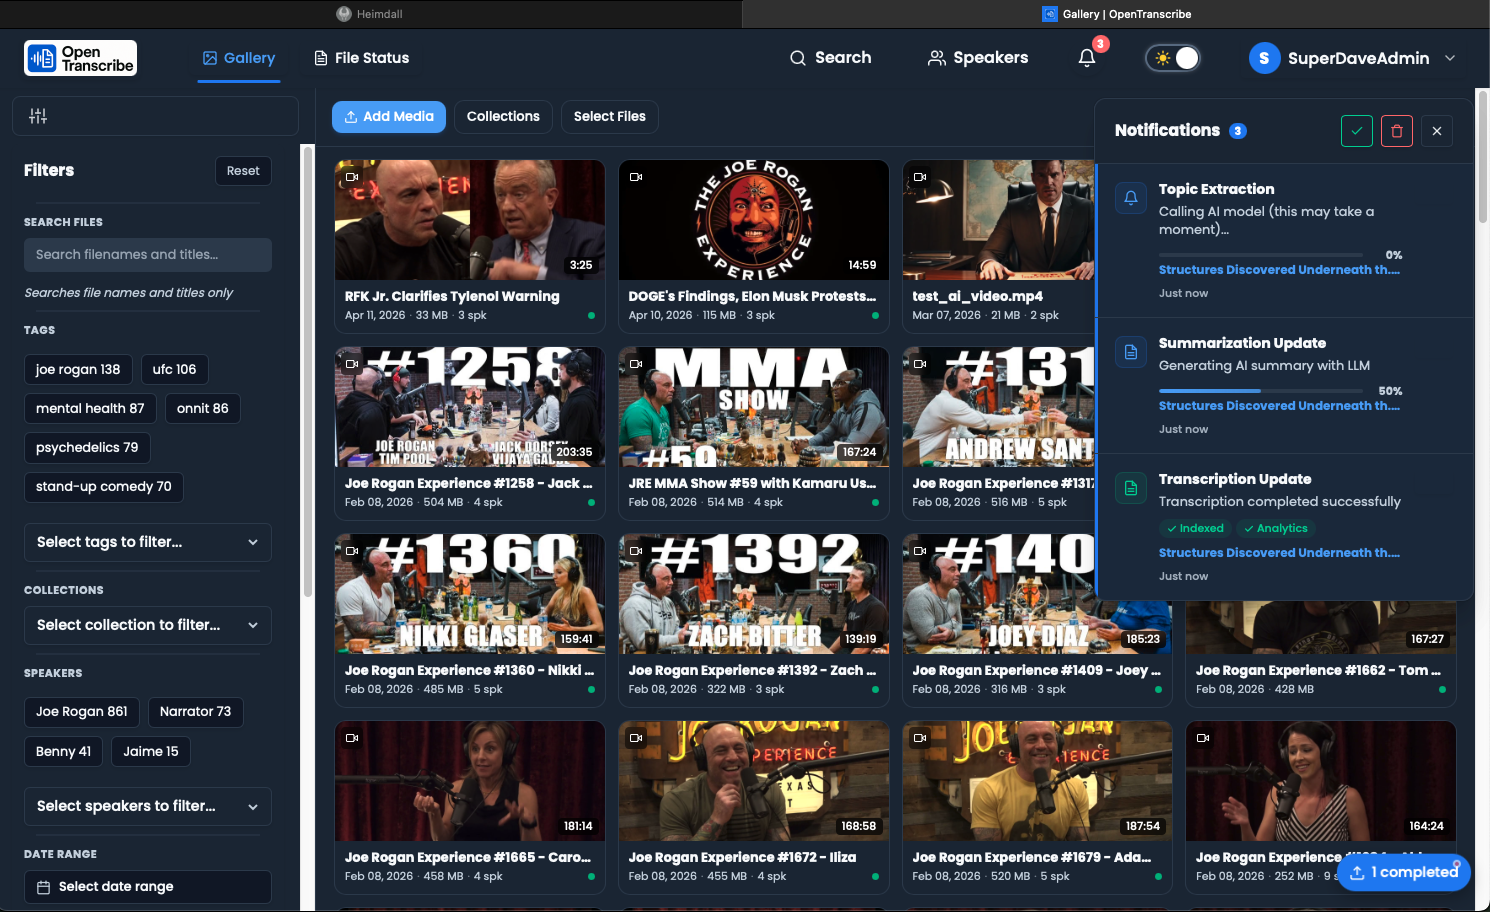This screenshot has width=1490, height=912.
Task: Open file link under Topic Extraction notification
Action: (1279, 270)
